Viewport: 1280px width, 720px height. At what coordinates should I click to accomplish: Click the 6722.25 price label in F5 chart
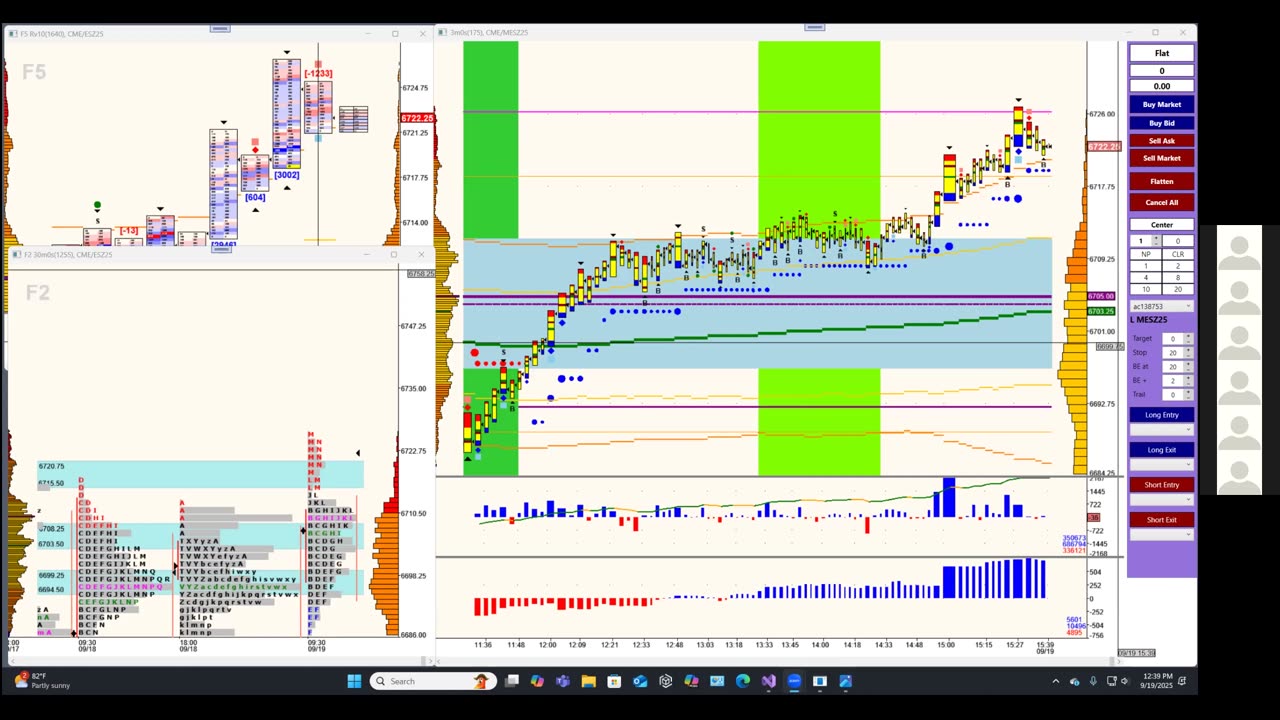click(417, 118)
